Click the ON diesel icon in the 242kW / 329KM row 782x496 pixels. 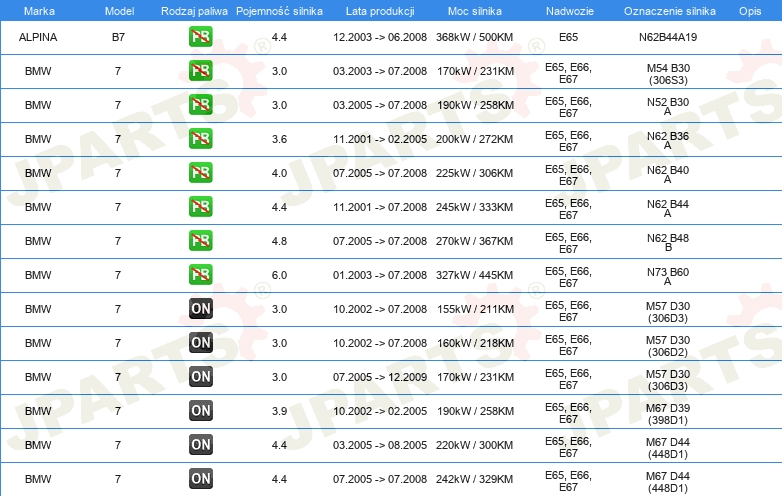click(200, 478)
